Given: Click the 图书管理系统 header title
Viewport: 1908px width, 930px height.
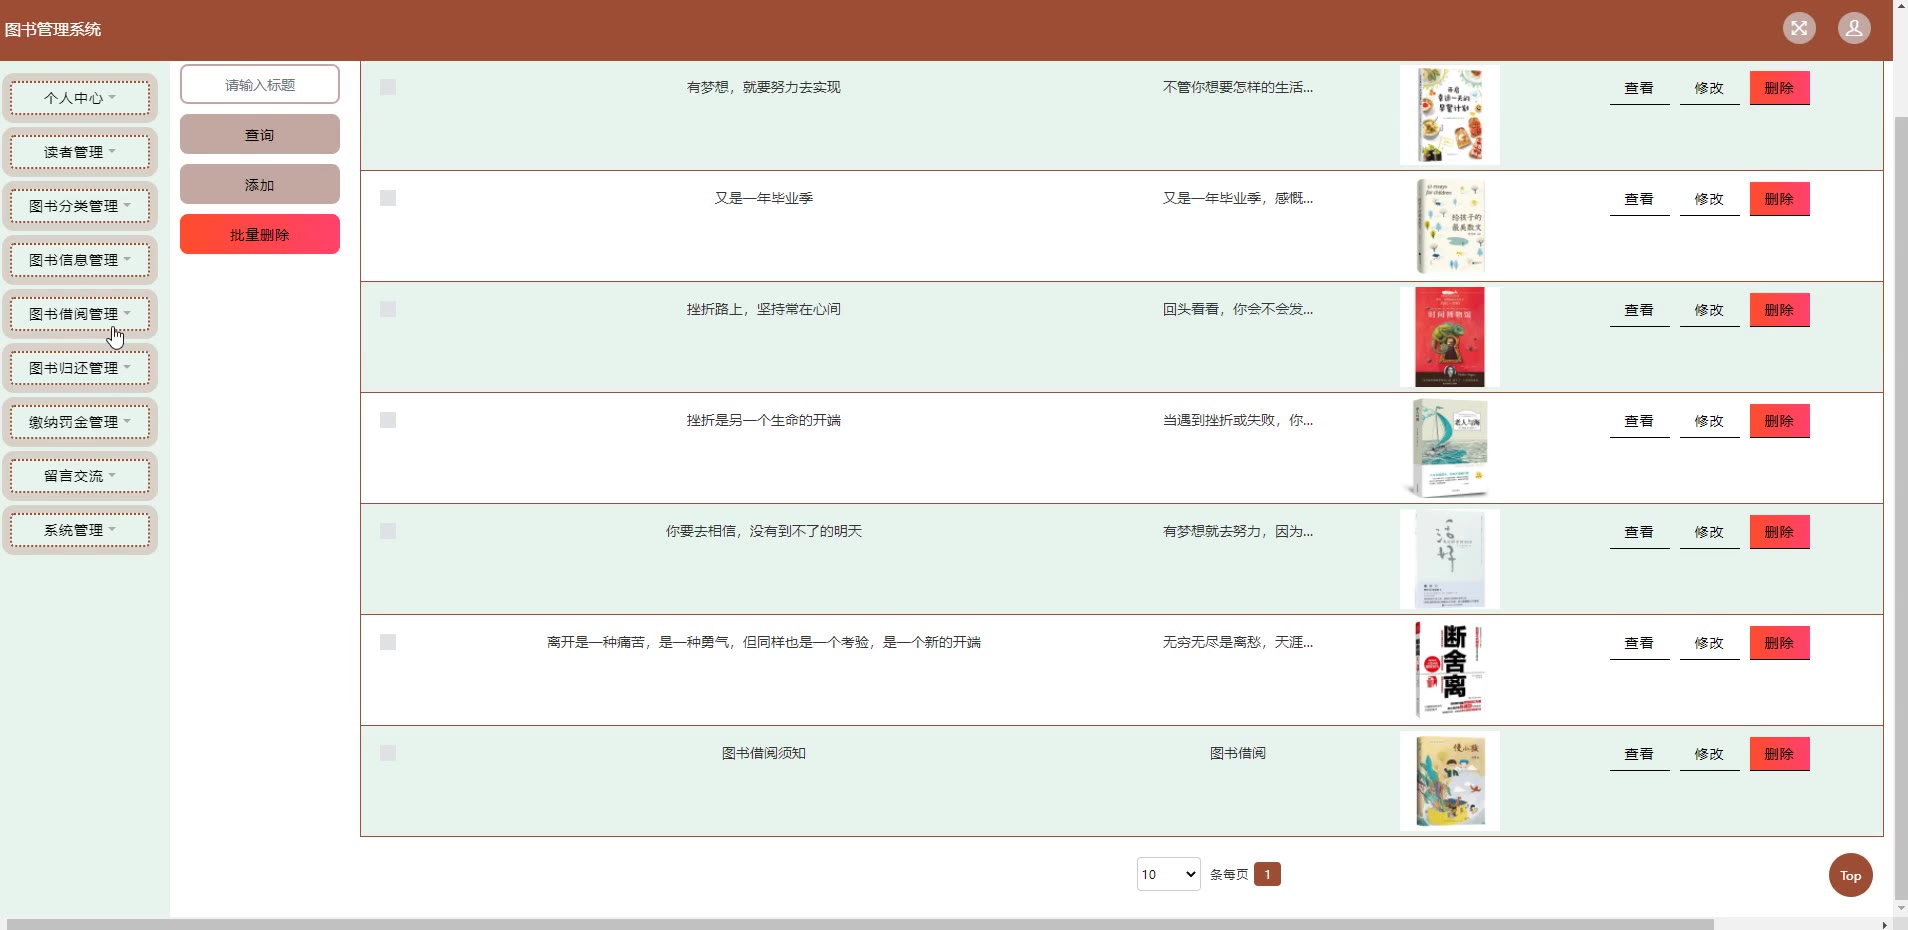Looking at the screenshot, I should pos(53,29).
